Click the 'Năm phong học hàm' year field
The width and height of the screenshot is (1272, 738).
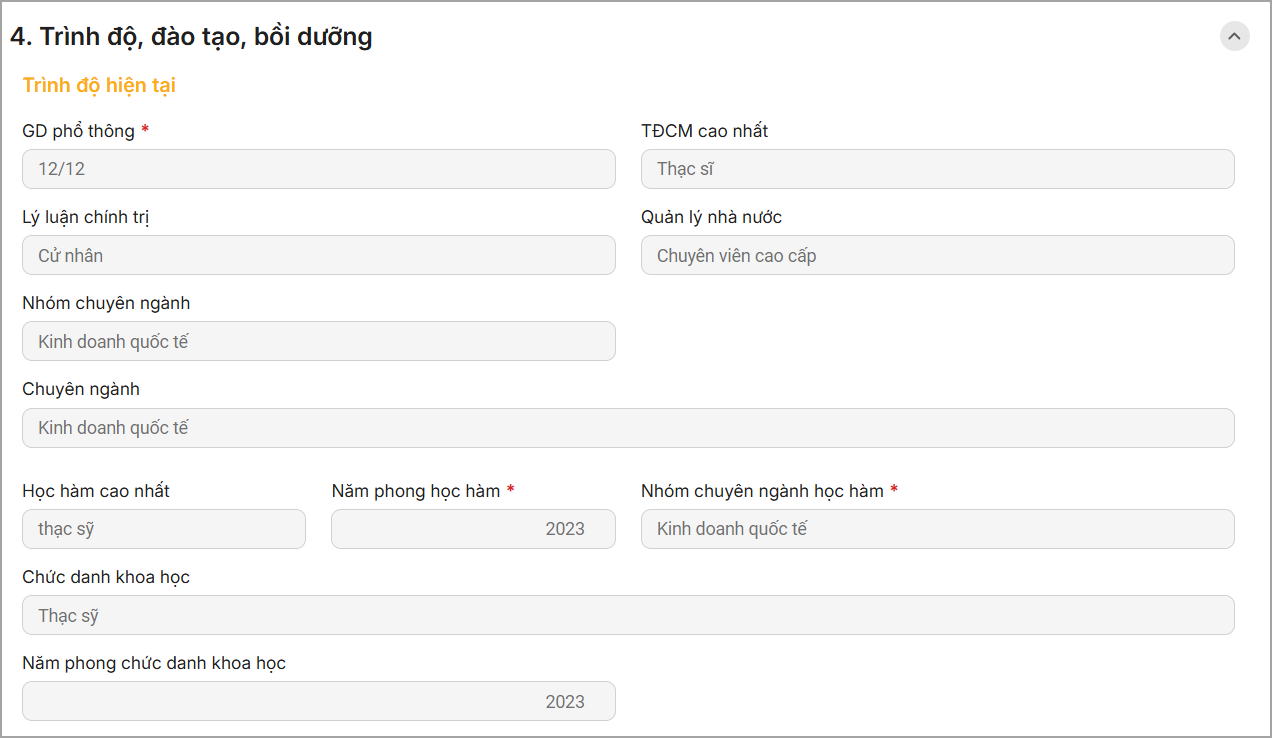pyautogui.click(x=473, y=529)
